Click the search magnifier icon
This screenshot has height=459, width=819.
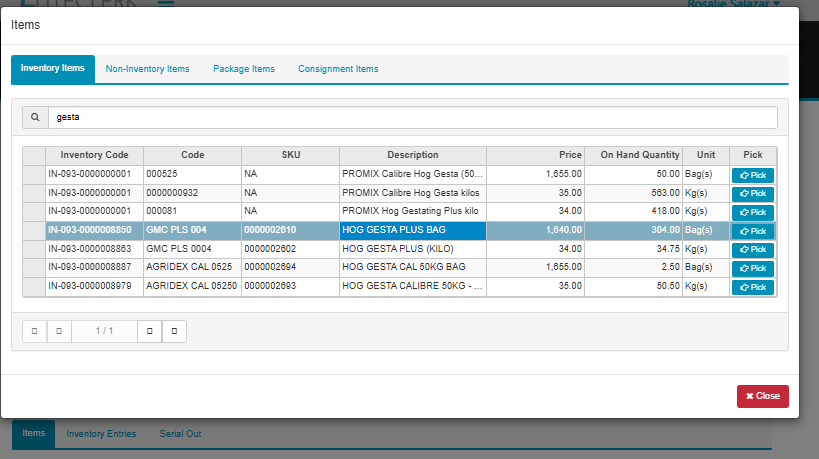(x=35, y=117)
